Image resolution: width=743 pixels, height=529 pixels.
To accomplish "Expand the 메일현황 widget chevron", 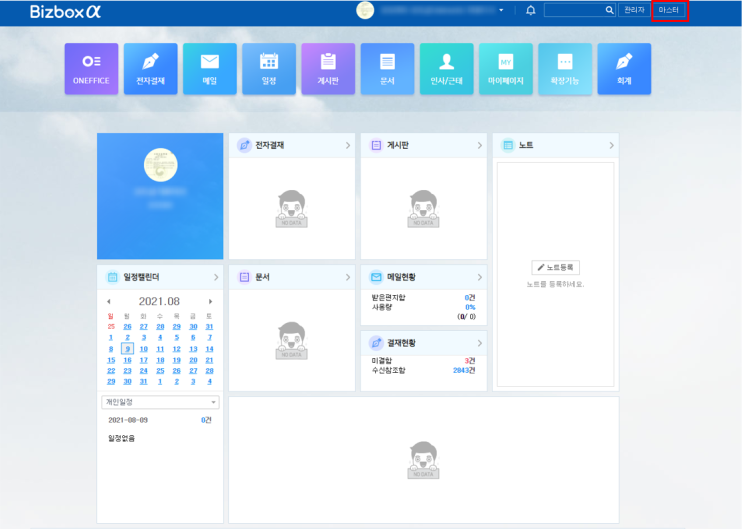I will click(x=480, y=277).
